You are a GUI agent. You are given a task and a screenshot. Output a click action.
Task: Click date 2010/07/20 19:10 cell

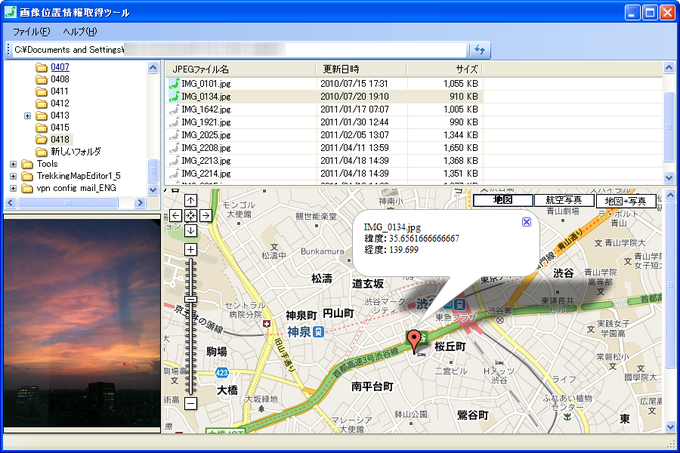[x=354, y=96]
